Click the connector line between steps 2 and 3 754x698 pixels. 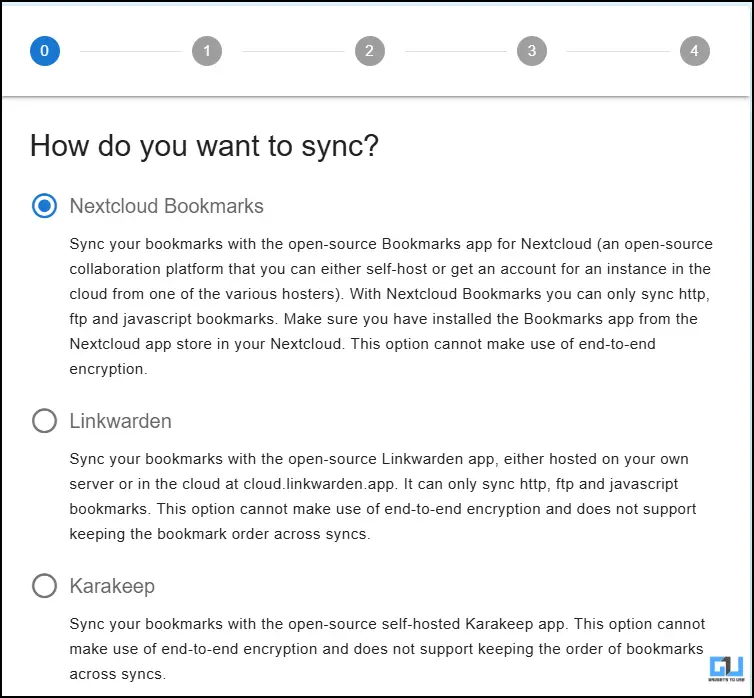(450, 51)
